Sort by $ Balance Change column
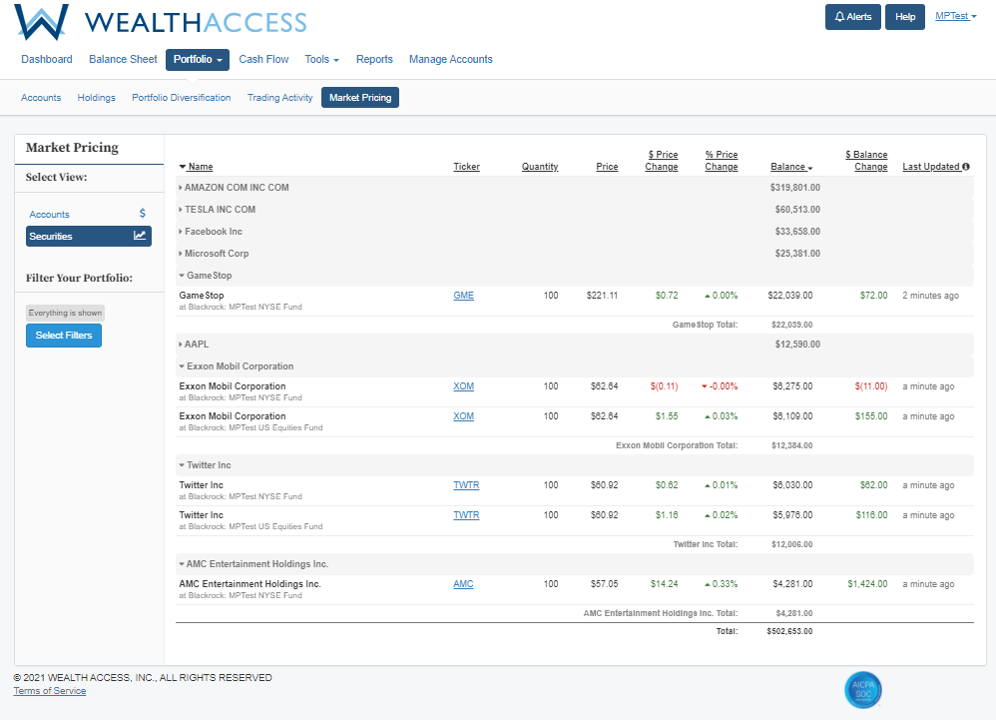Image resolution: width=996 pixels, height=720 pixels. 866,161
